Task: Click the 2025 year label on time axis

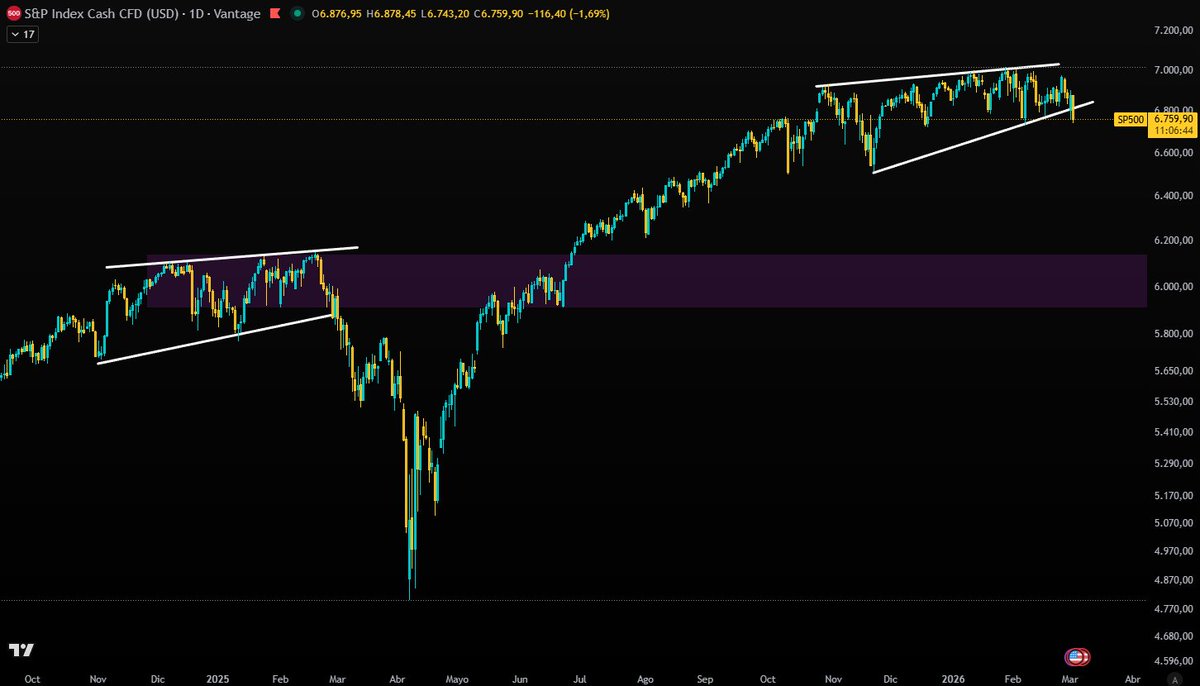Action: tap(217, 677)
